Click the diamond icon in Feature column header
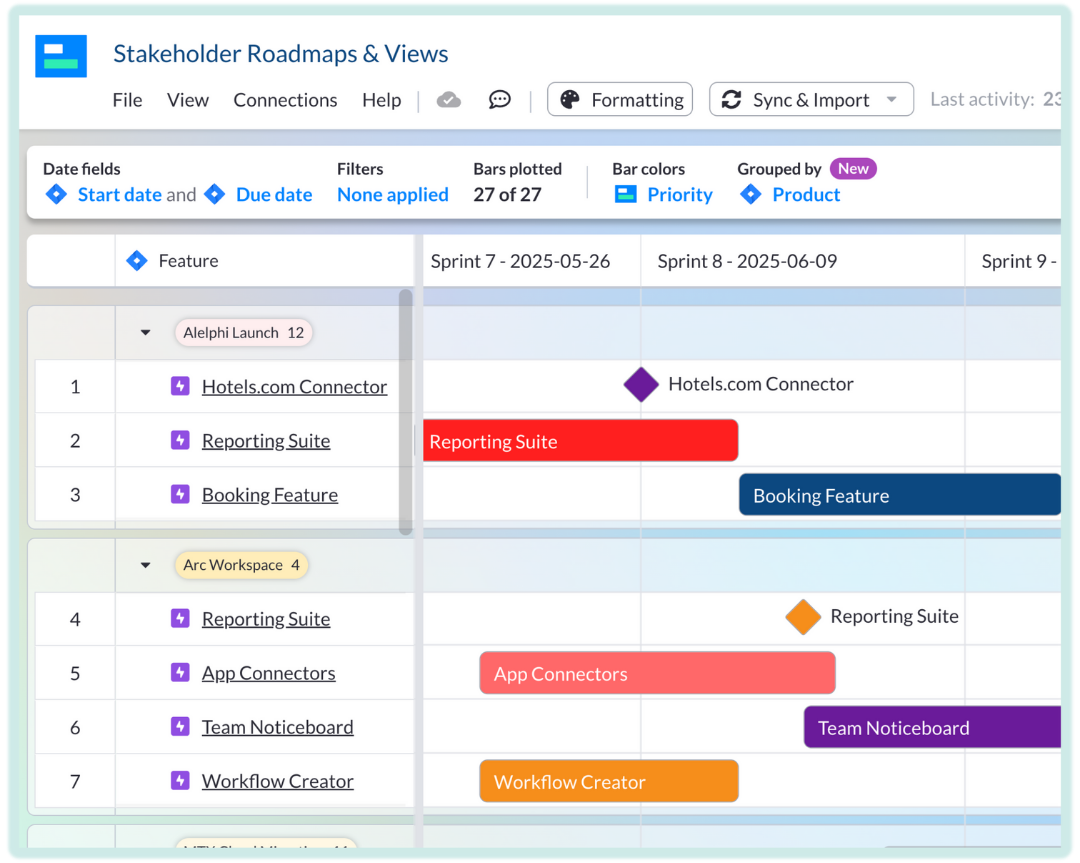1080x863 pixels. [x=137, y=260]
